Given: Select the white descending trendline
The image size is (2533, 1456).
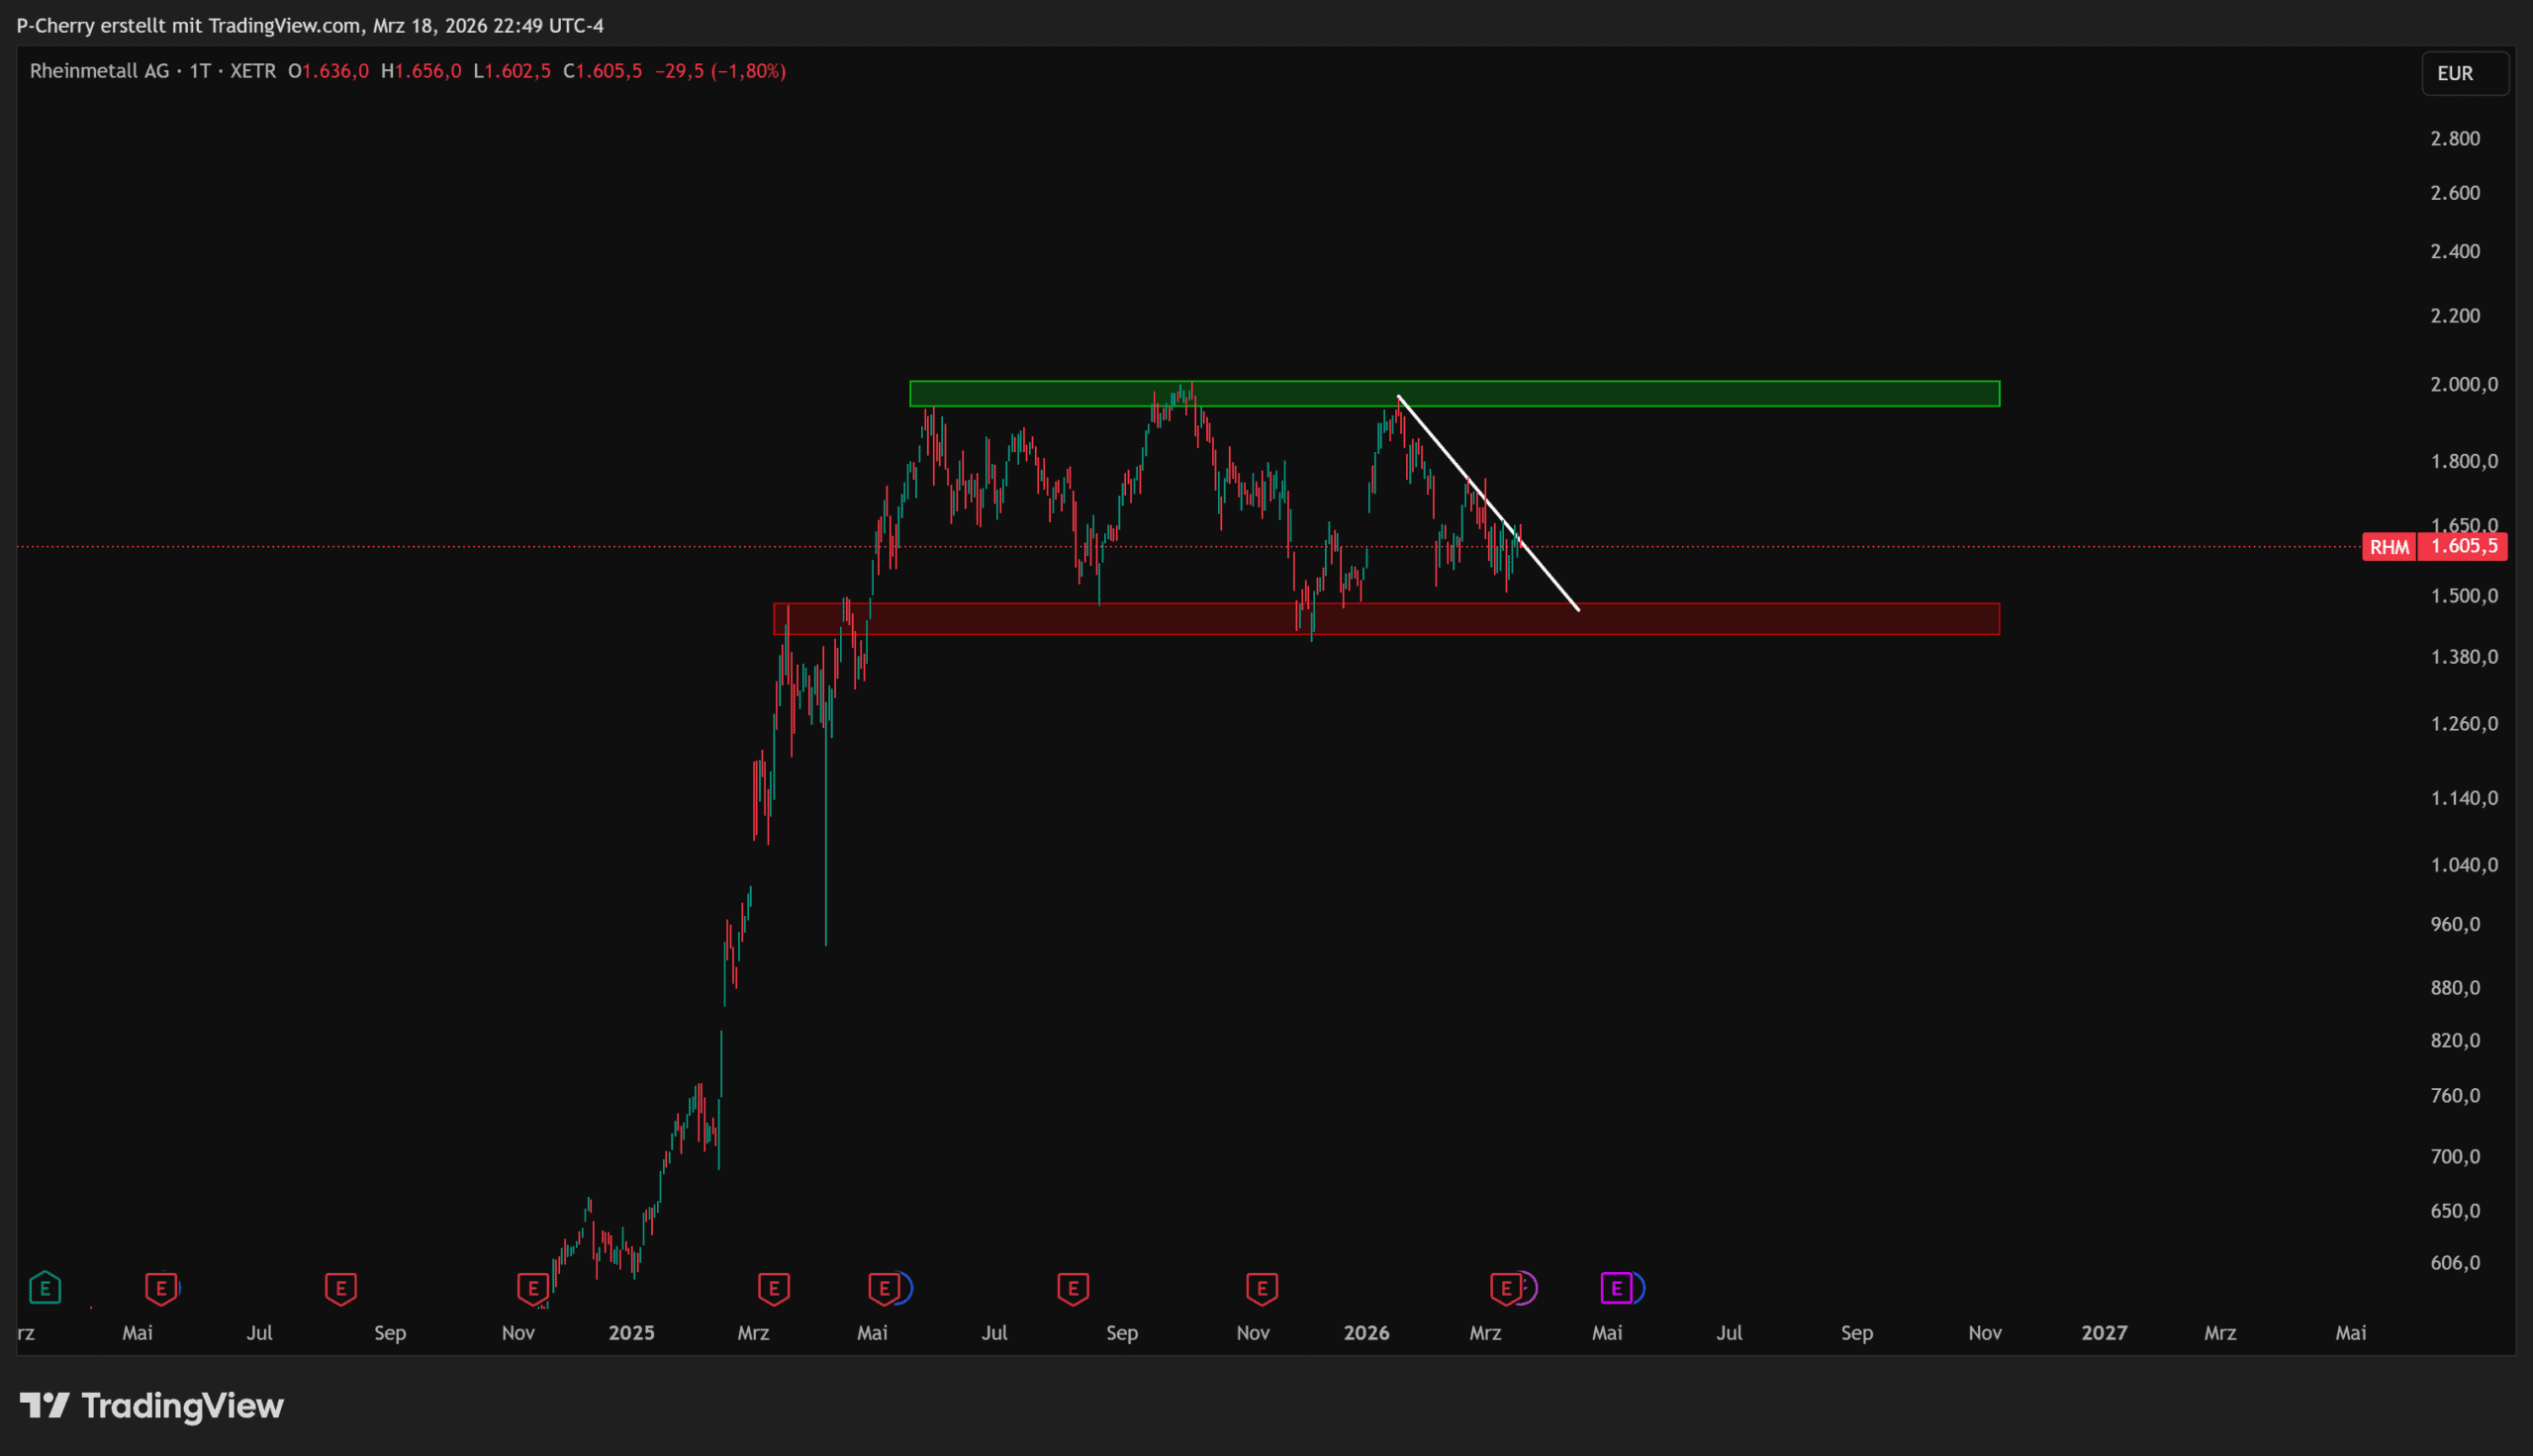Looking at the screenshot, I should (x=1550, y=577).
